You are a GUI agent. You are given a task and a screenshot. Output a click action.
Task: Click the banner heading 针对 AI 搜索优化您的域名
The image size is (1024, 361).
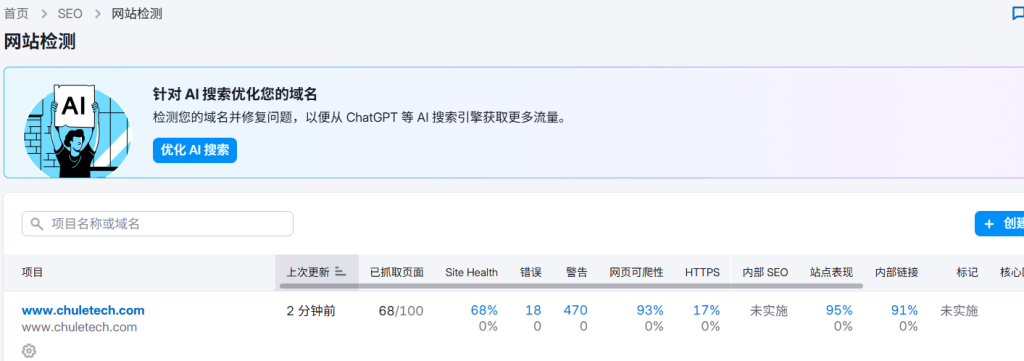235,94
